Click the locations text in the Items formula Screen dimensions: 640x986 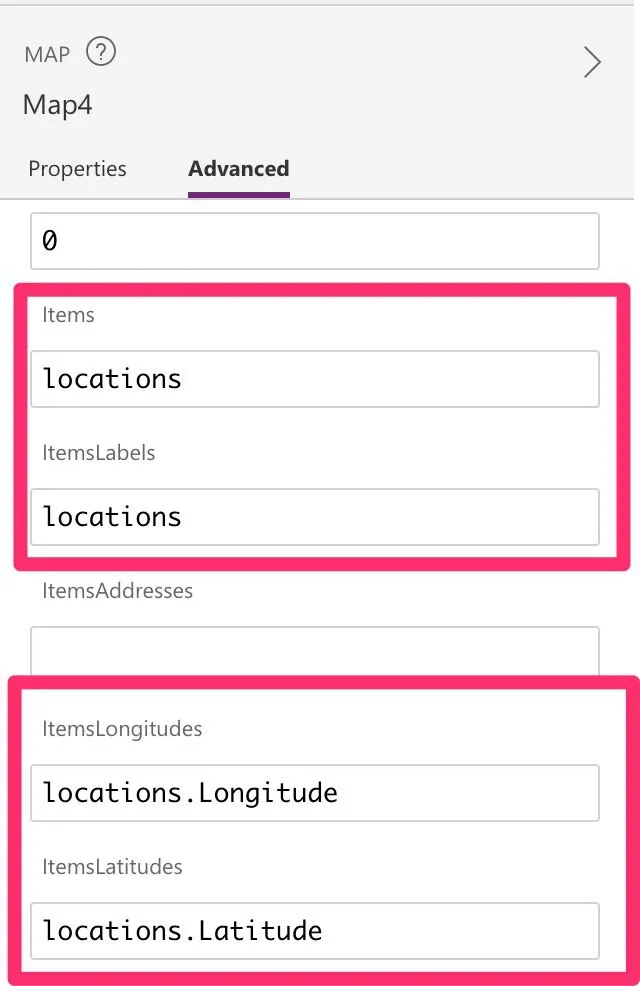point(112,379)
